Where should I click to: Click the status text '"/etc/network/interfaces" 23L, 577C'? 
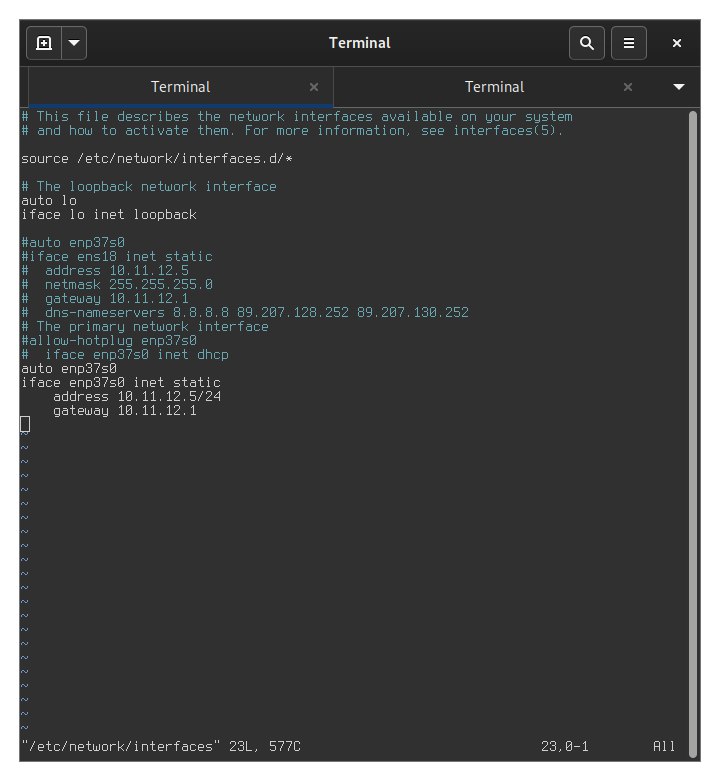point(161,746)
